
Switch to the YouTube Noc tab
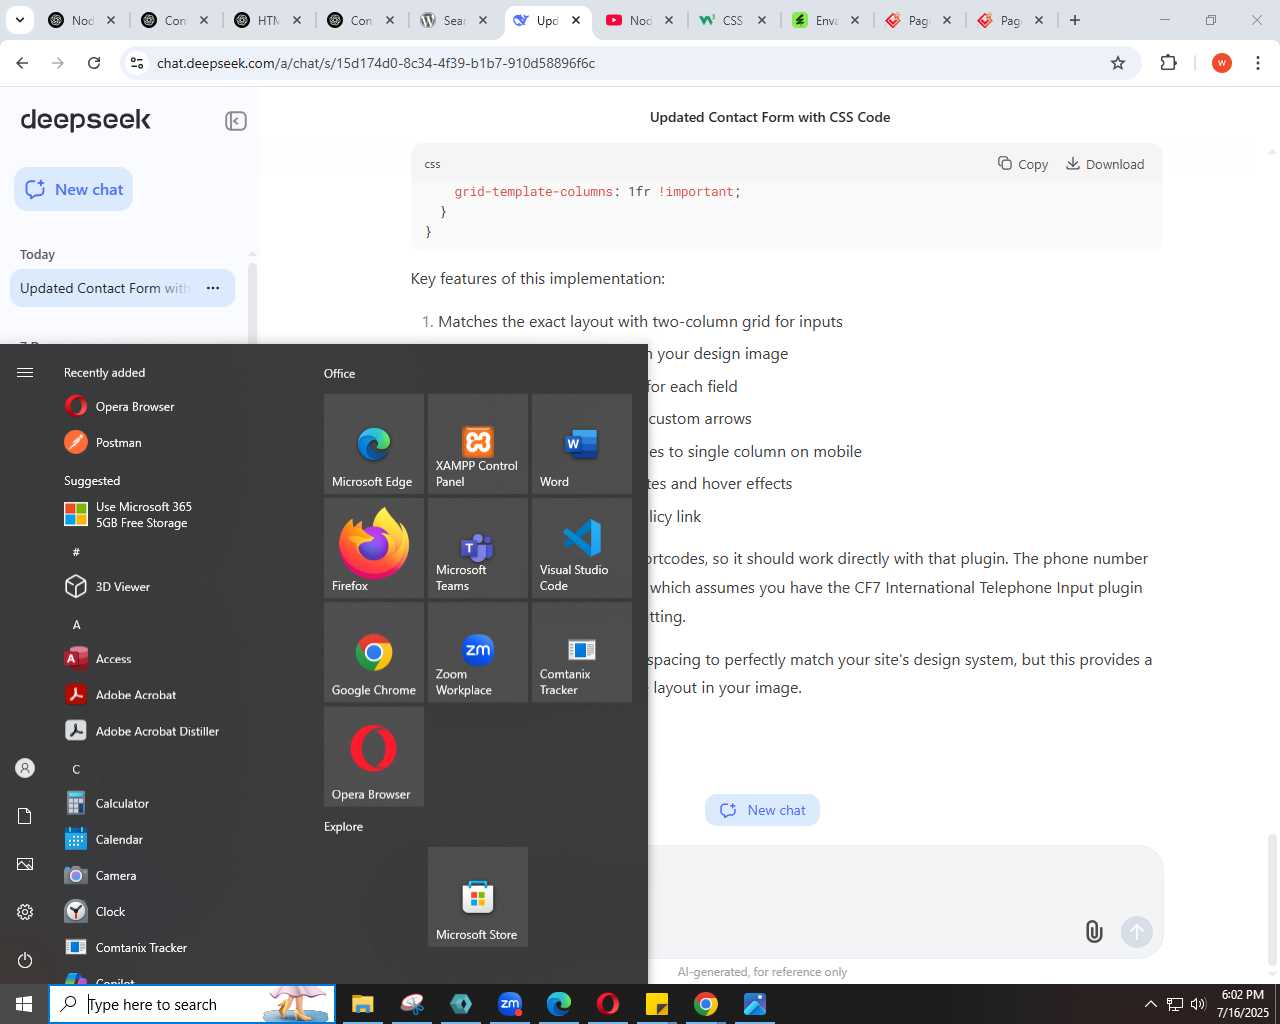tap(640, 20)
